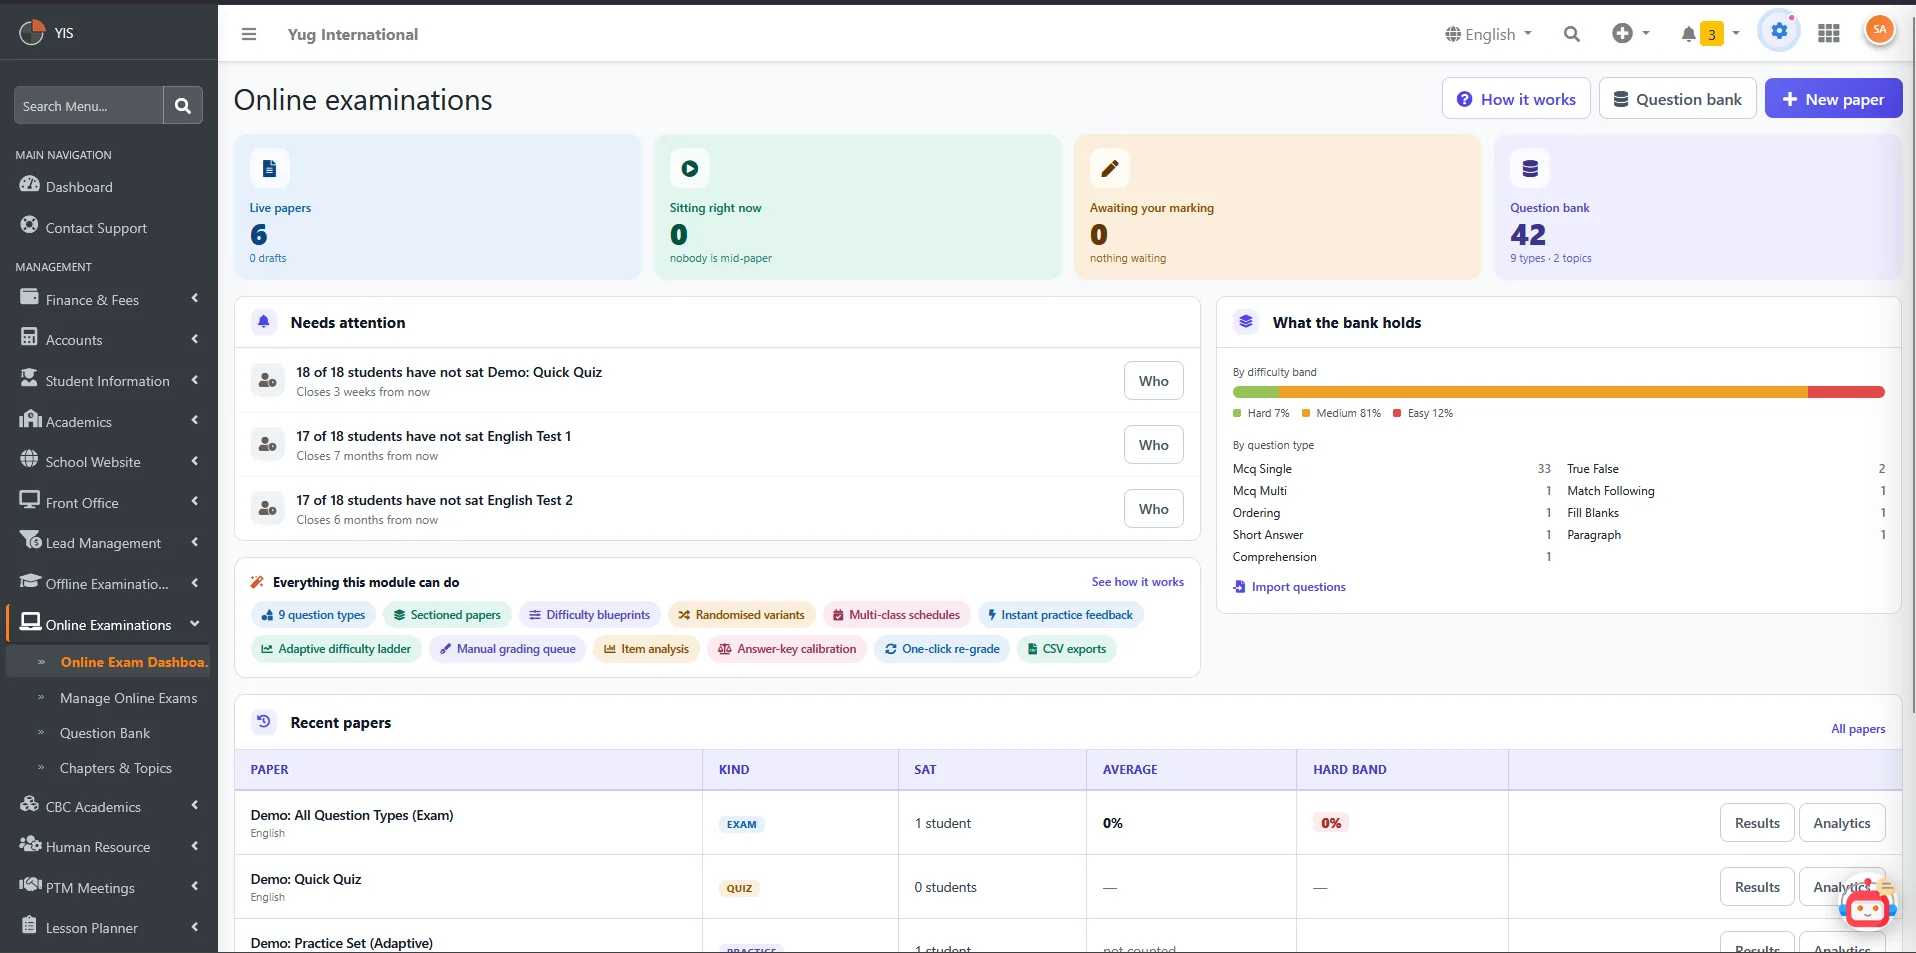This screenshot has width=1916, height=953.
Task: Click the chatbot robot icon
Action: (1867, 907)
